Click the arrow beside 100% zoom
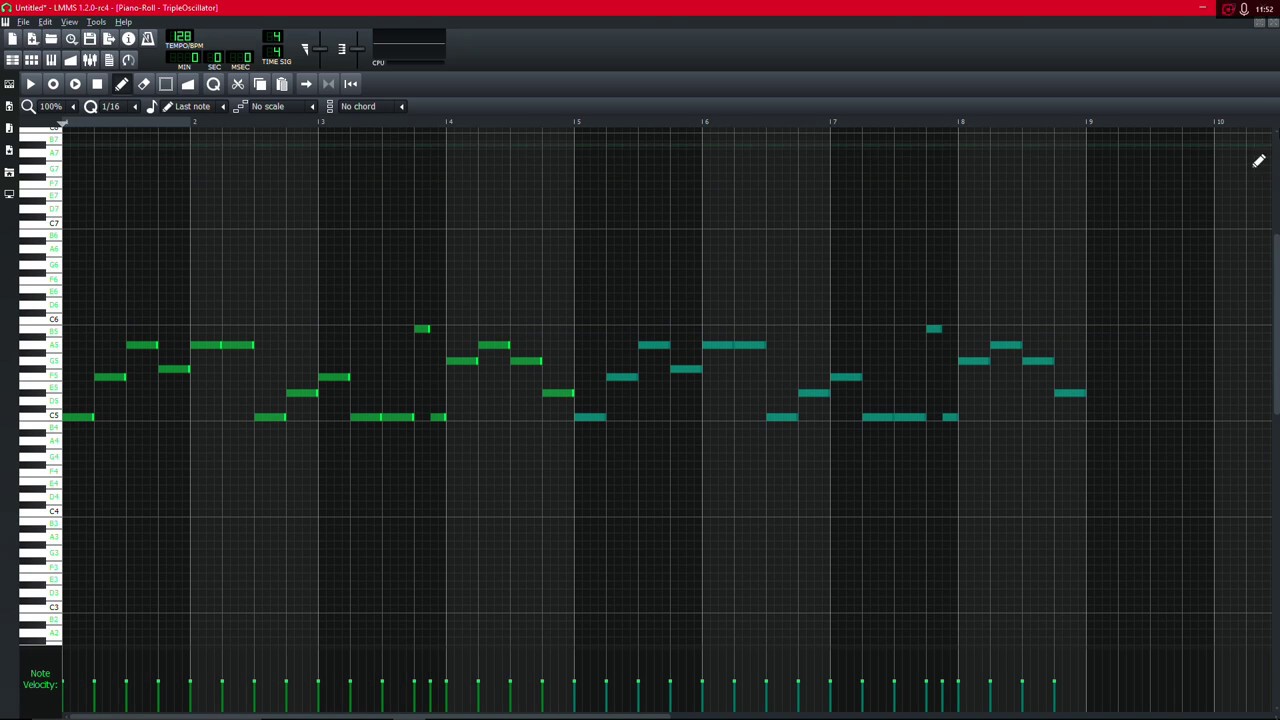 [73, 107]
